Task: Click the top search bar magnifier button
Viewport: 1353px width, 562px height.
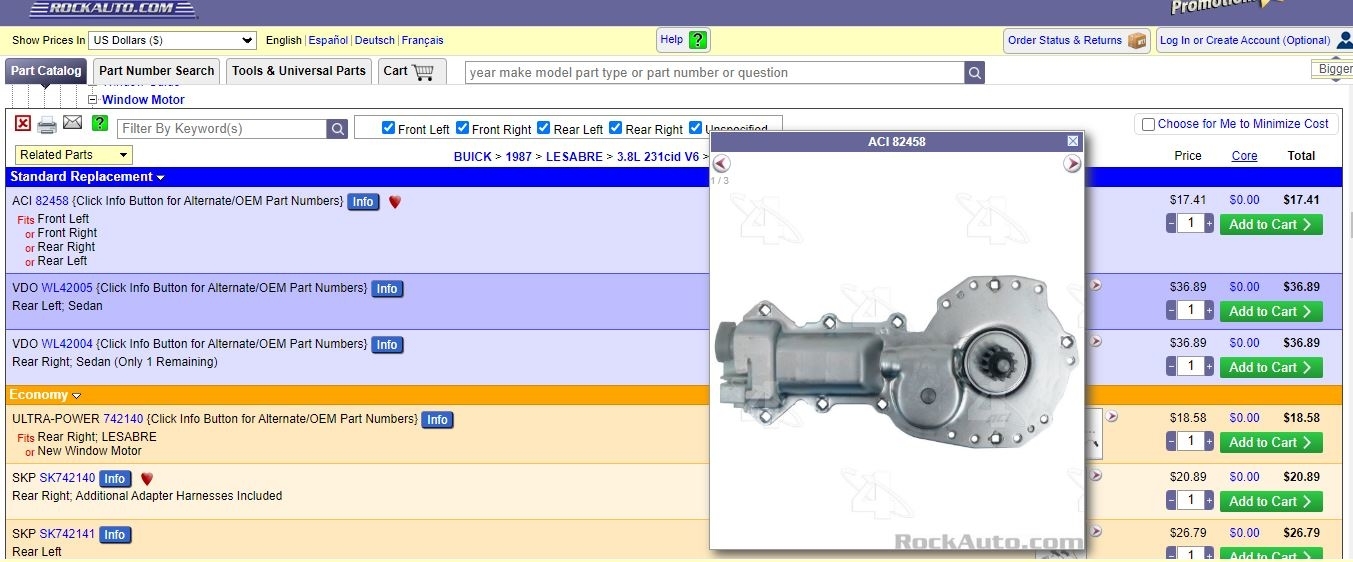Action: [x=975, y=73]
